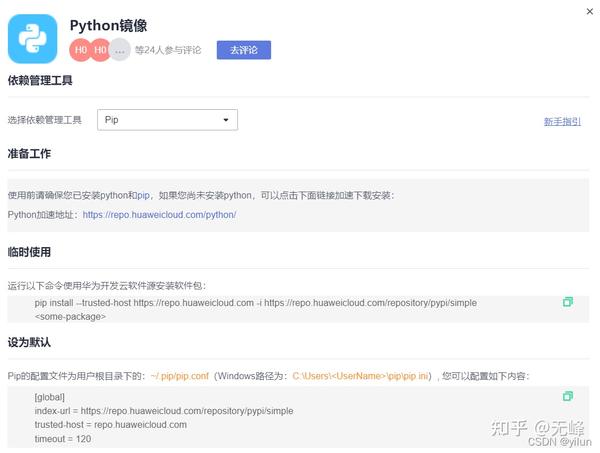Close the Python镜像 dialog
The height and width of the screenshot is (453, 600).
click(590, 11)
